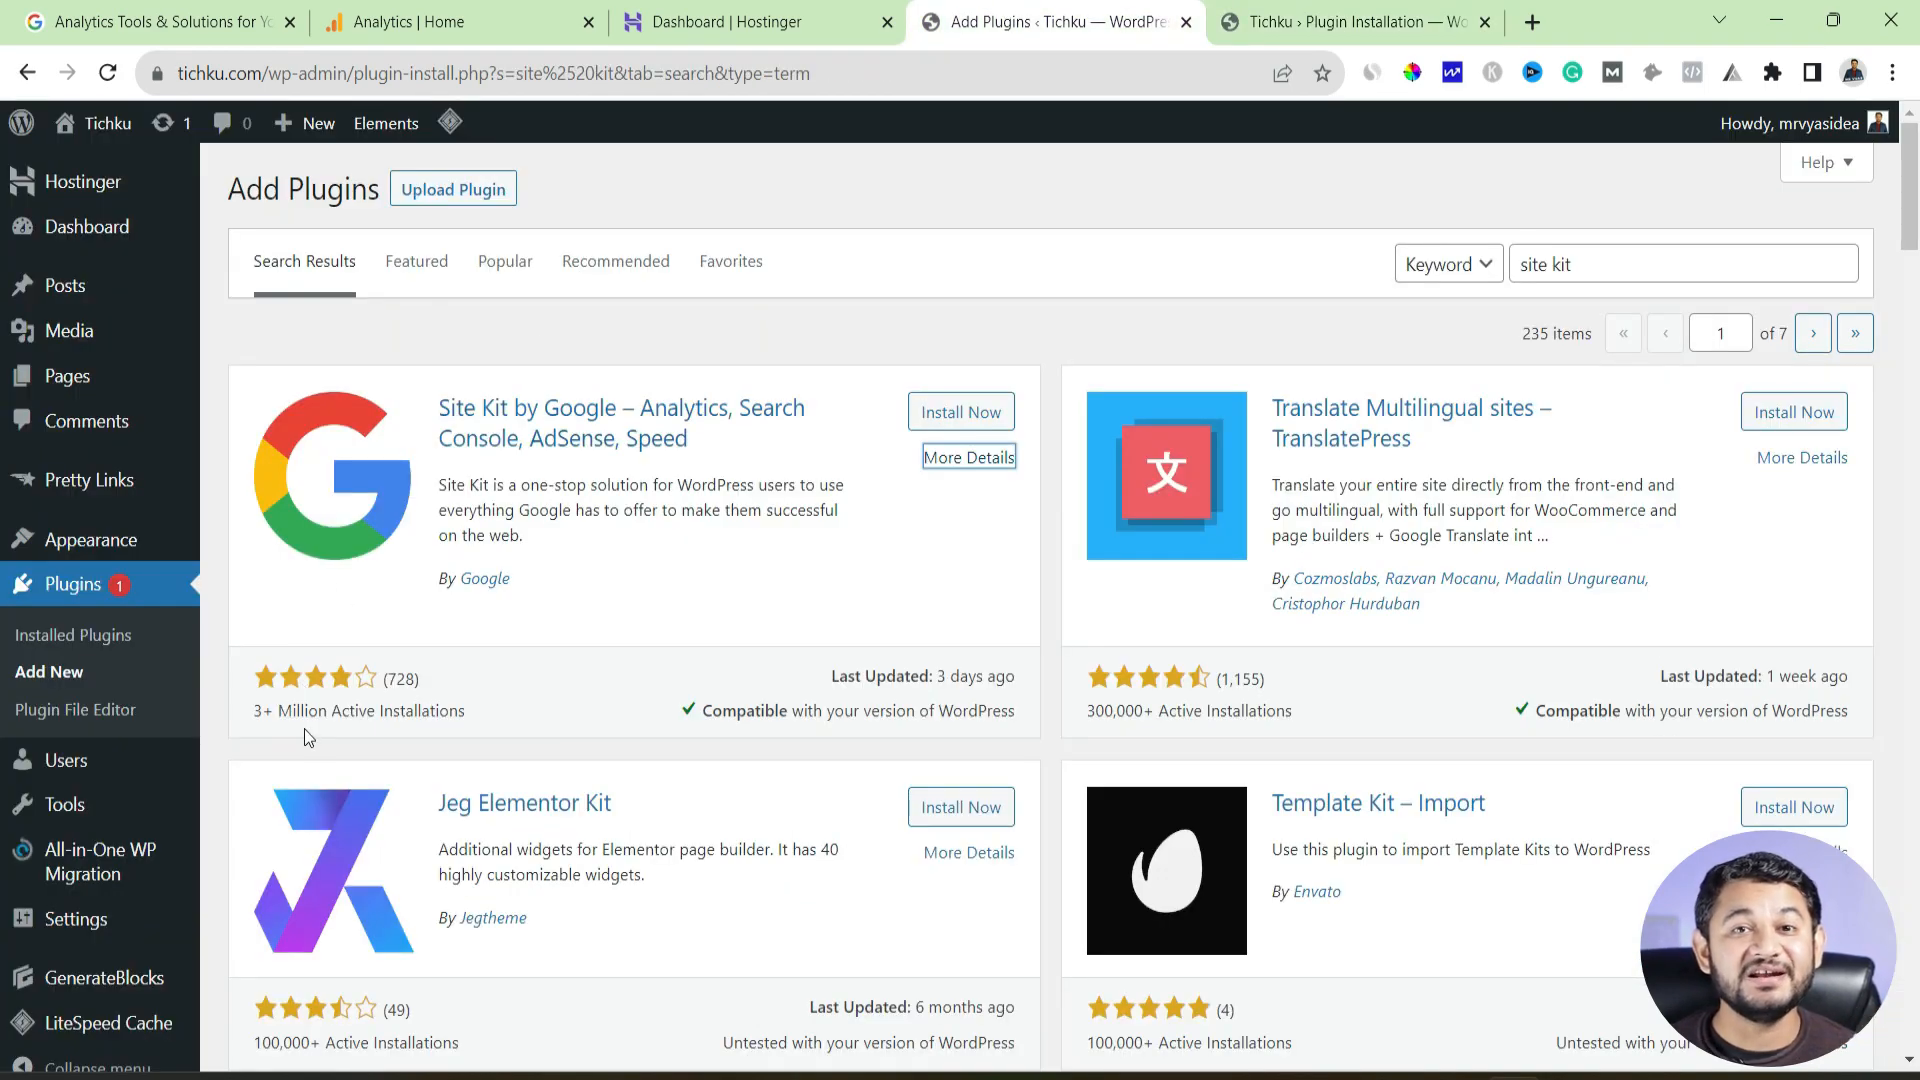Viewport: 1920px width, 1080px height.
Task: Jump to last results page
Action: (x=1855, y=333)
